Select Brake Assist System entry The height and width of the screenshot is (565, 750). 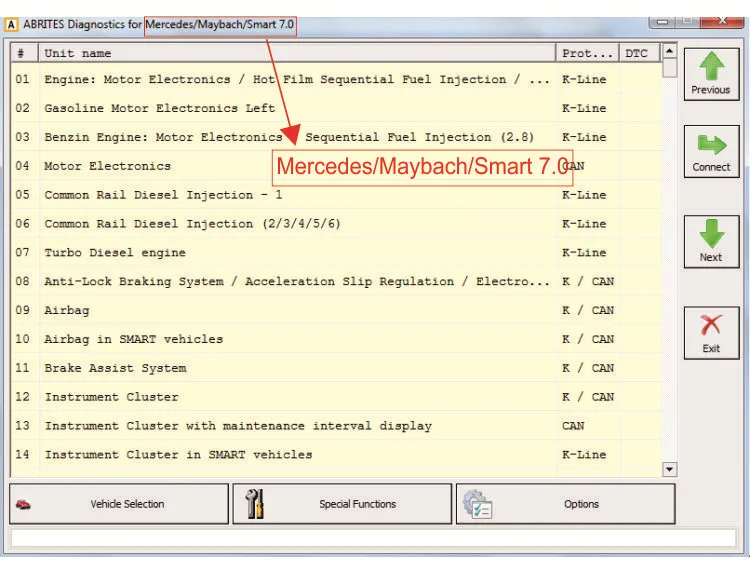(x=336, y=368)
